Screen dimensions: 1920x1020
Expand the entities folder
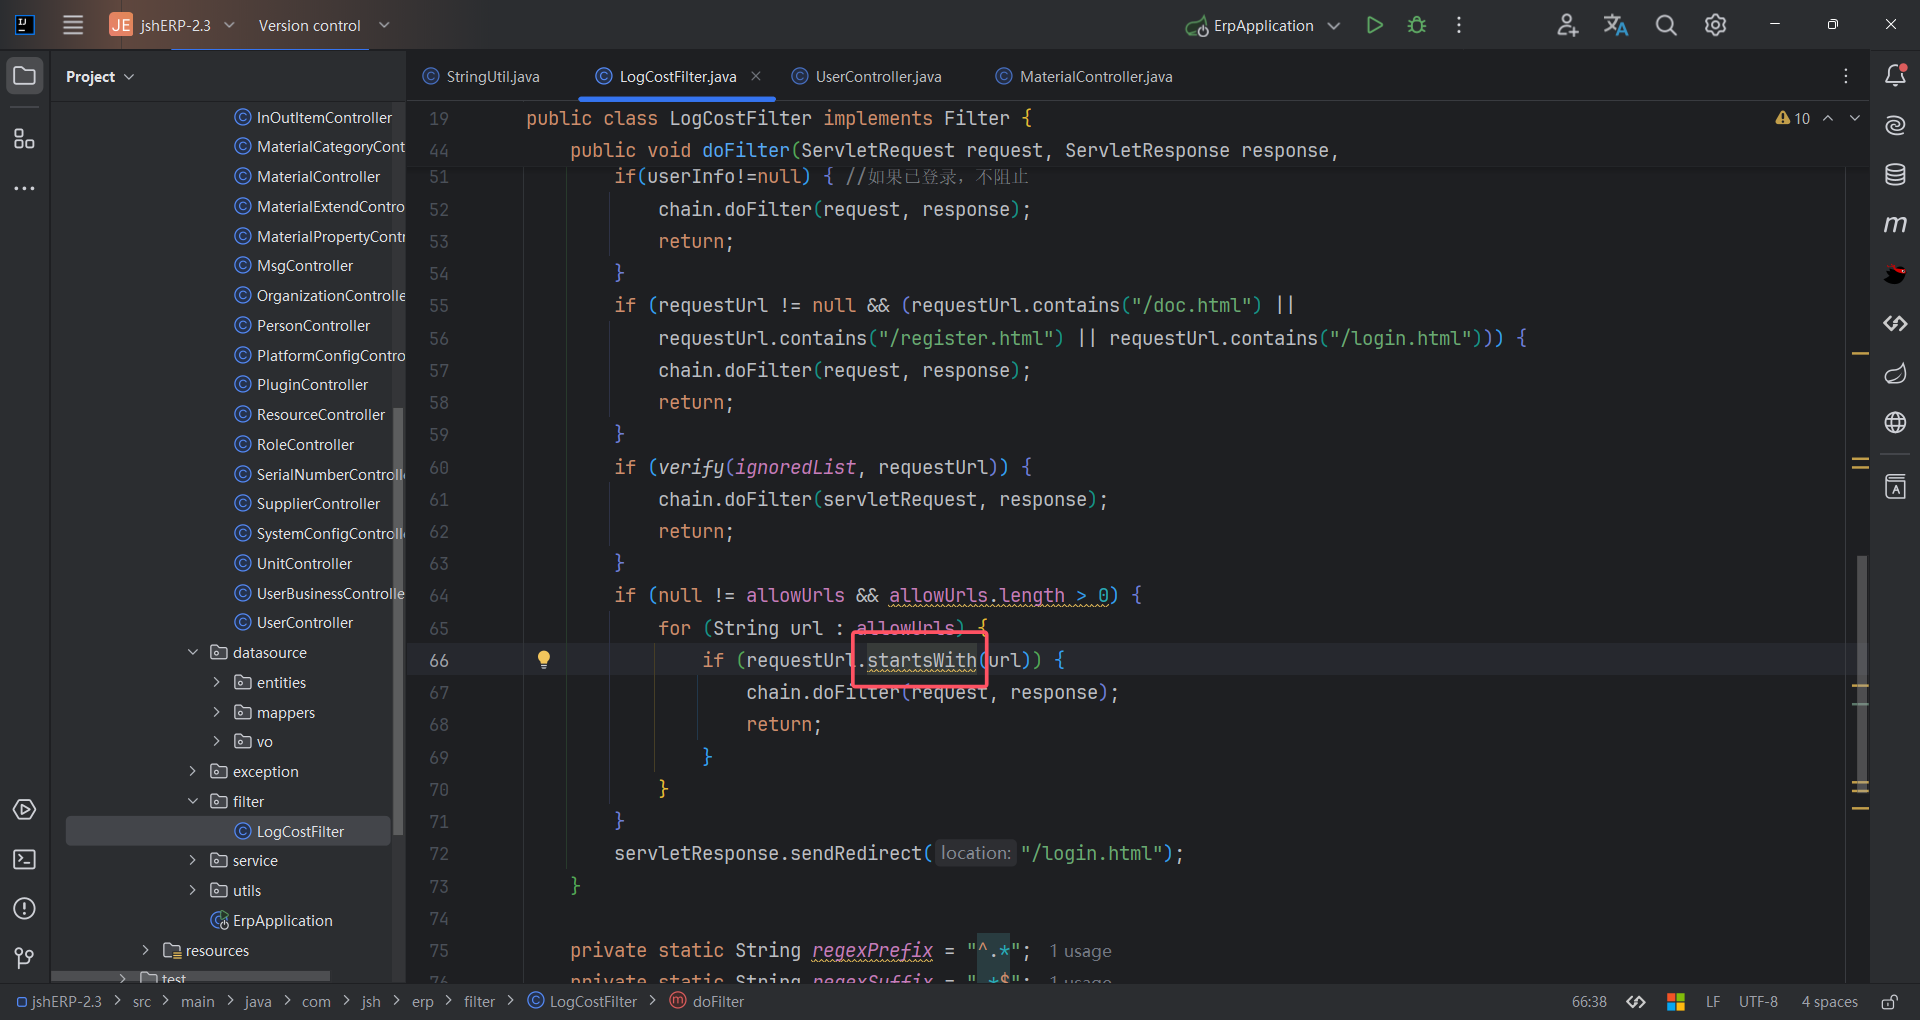(x=217, y=682)
